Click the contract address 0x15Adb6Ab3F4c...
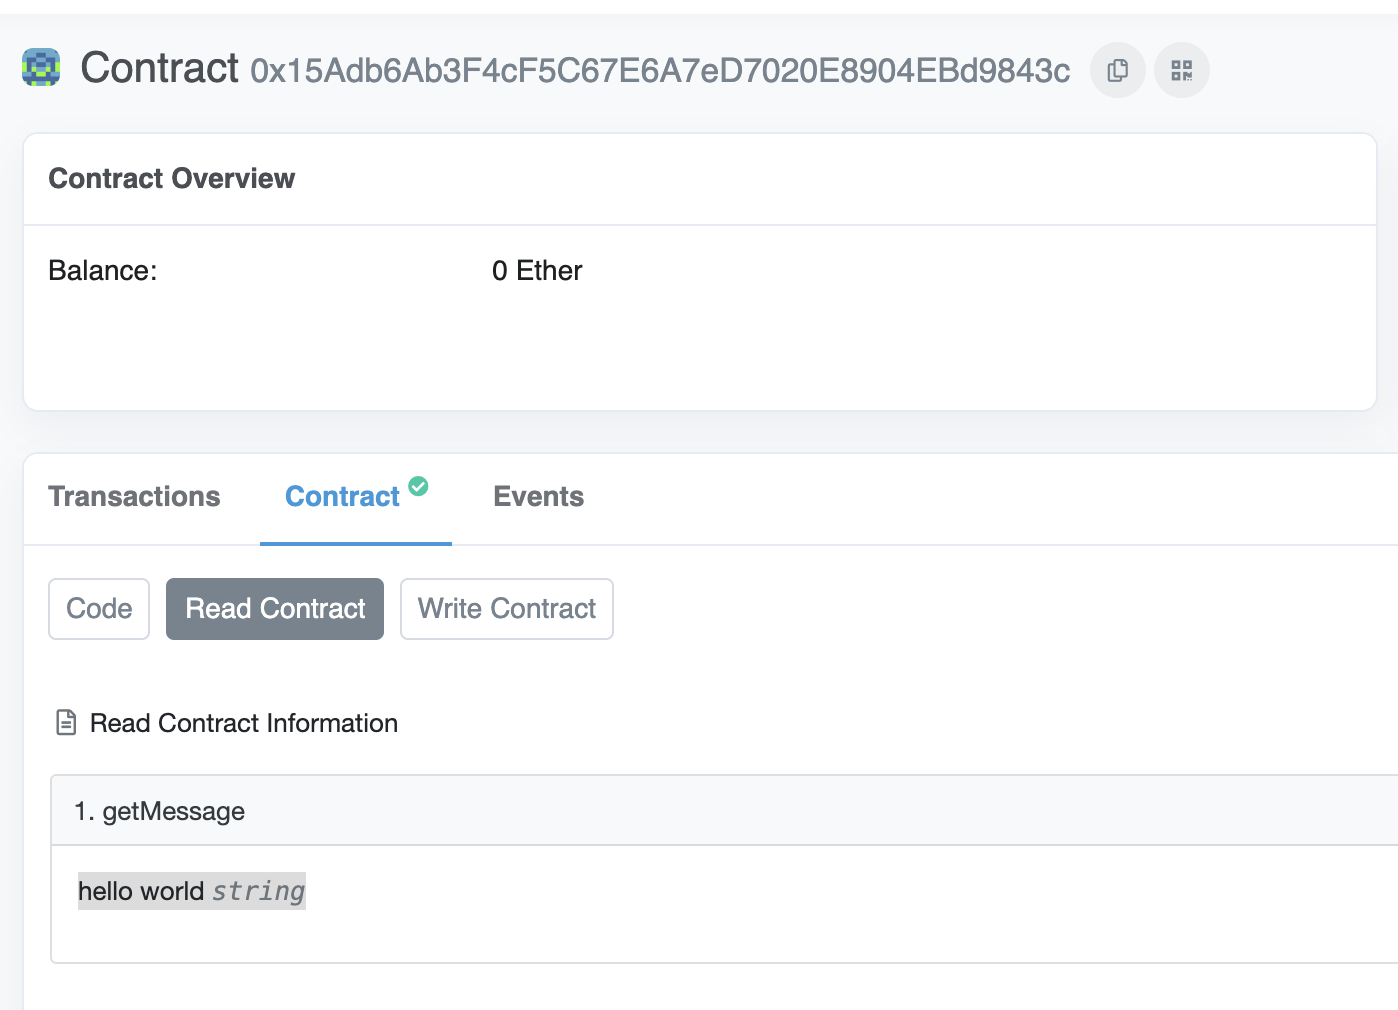 tap(660, 71)
